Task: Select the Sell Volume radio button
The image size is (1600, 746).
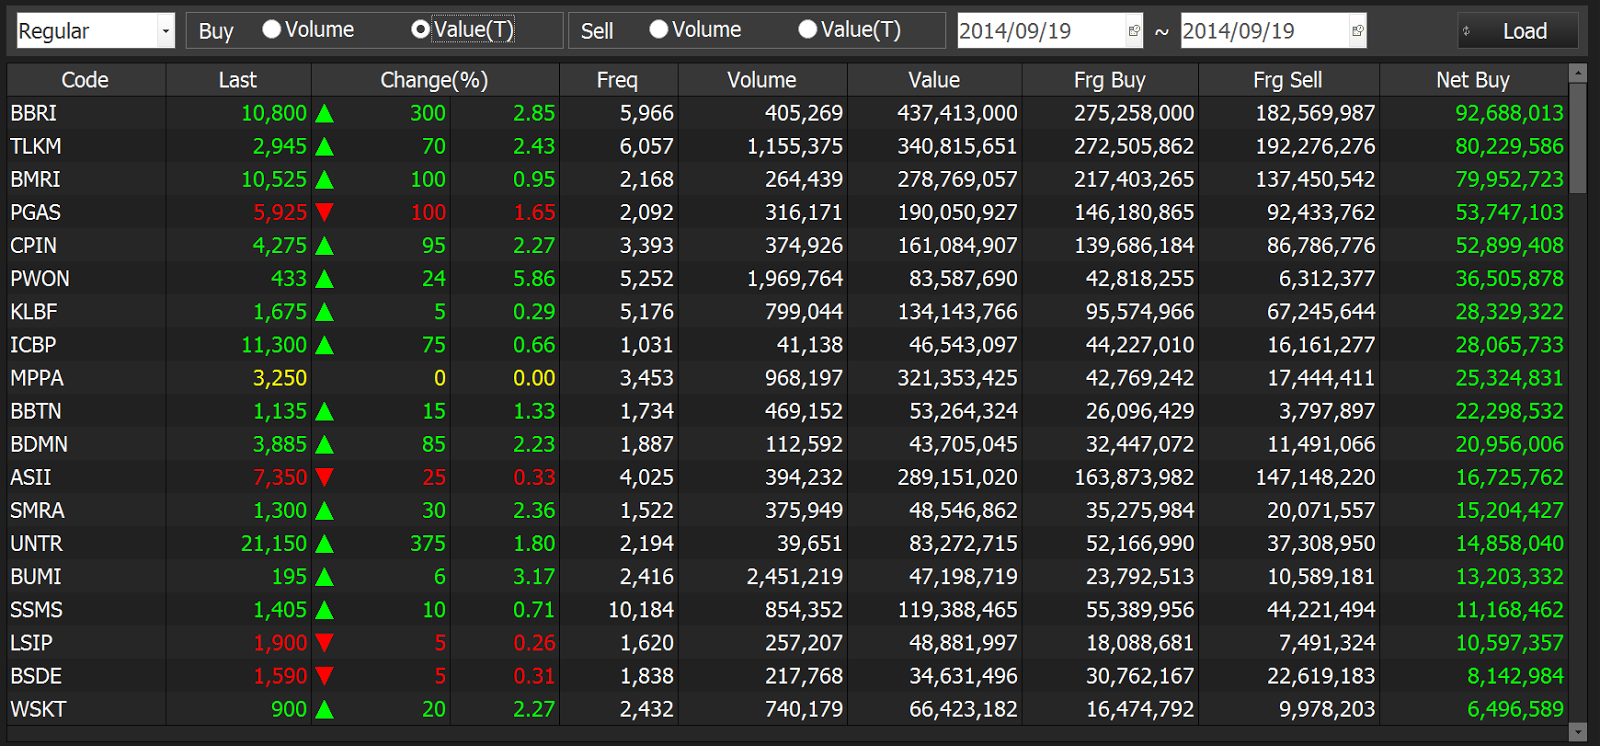Action: [x=658, y=29]
